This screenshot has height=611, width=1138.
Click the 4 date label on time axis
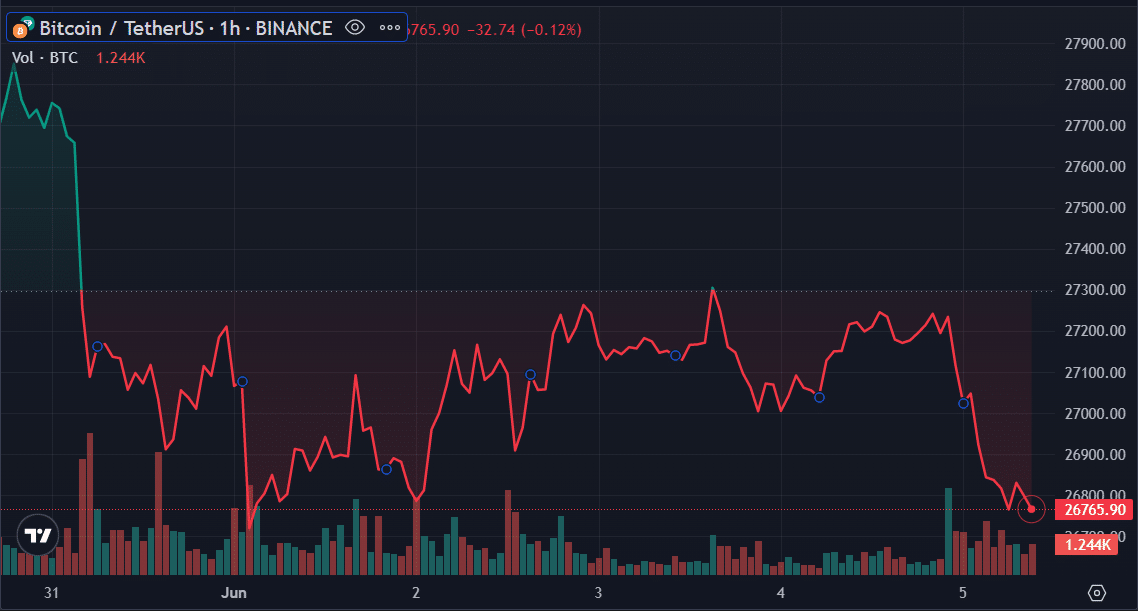pyautogui.click(x=780, y=593)
